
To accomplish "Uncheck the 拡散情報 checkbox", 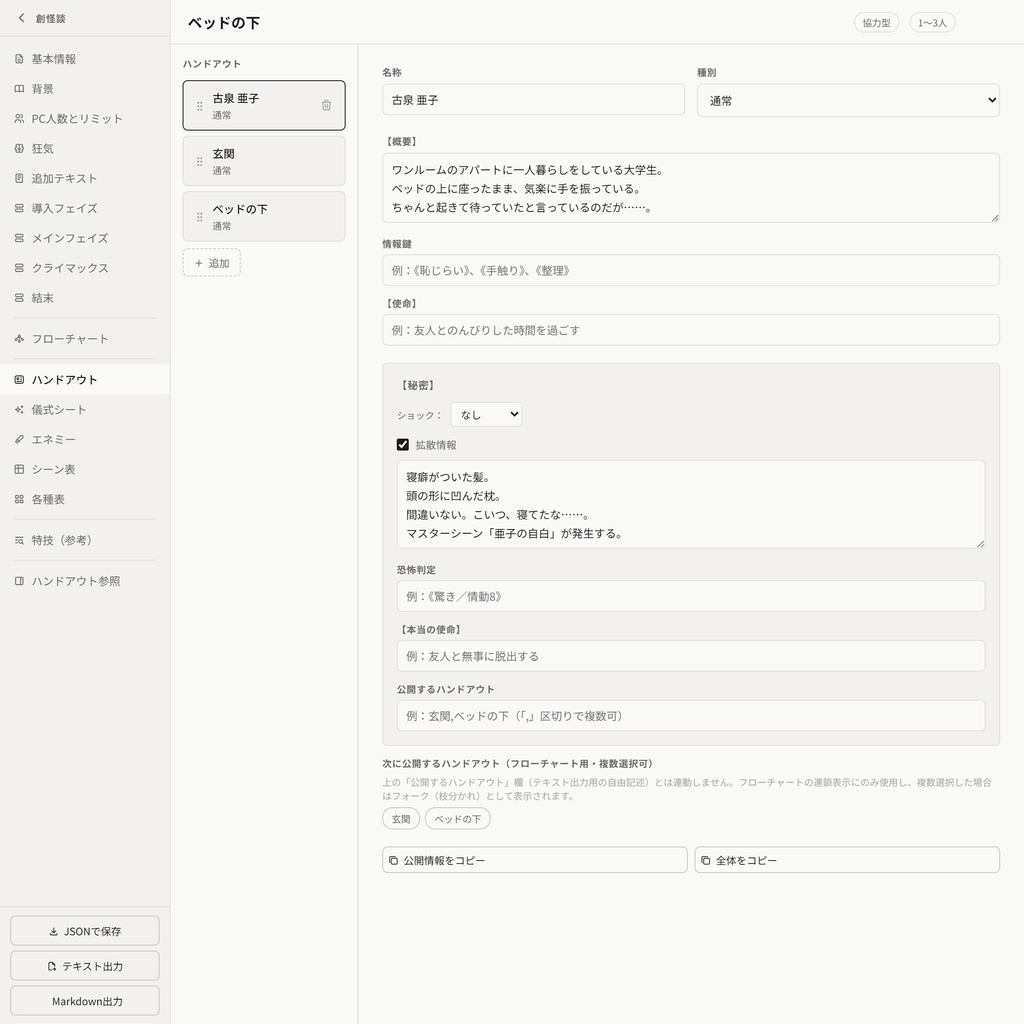I will pyautogui.click(x=403, y=445).
